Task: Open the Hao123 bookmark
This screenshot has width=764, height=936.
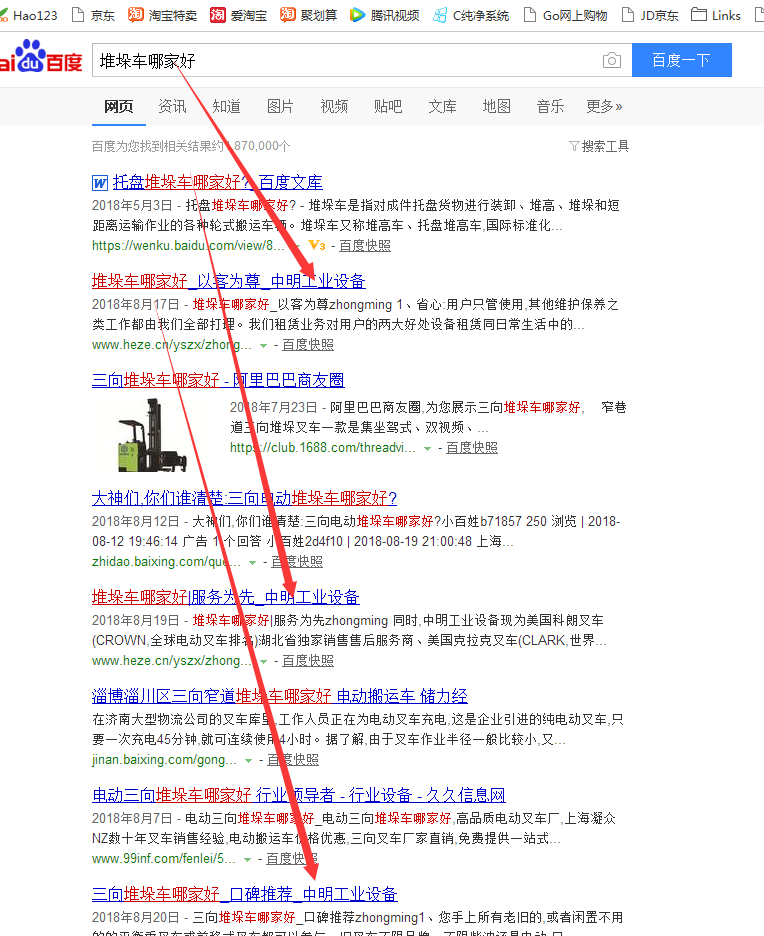Action: 30,15
